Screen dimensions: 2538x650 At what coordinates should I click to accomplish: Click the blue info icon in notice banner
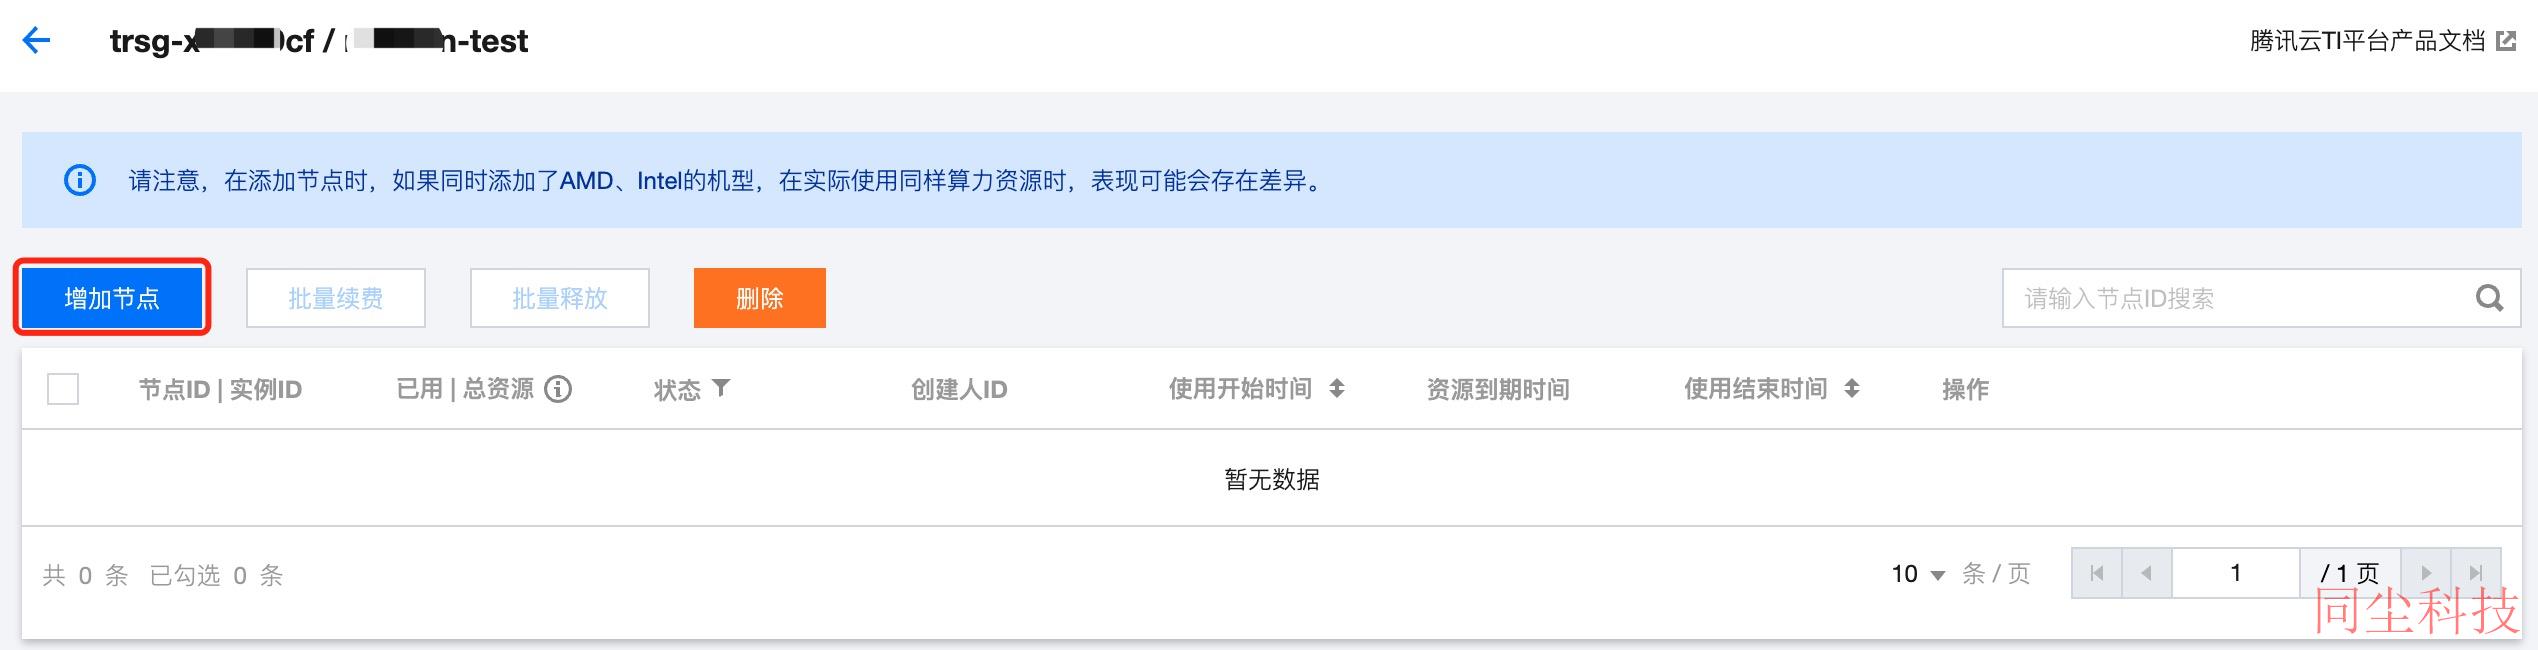tap(80, 180)
